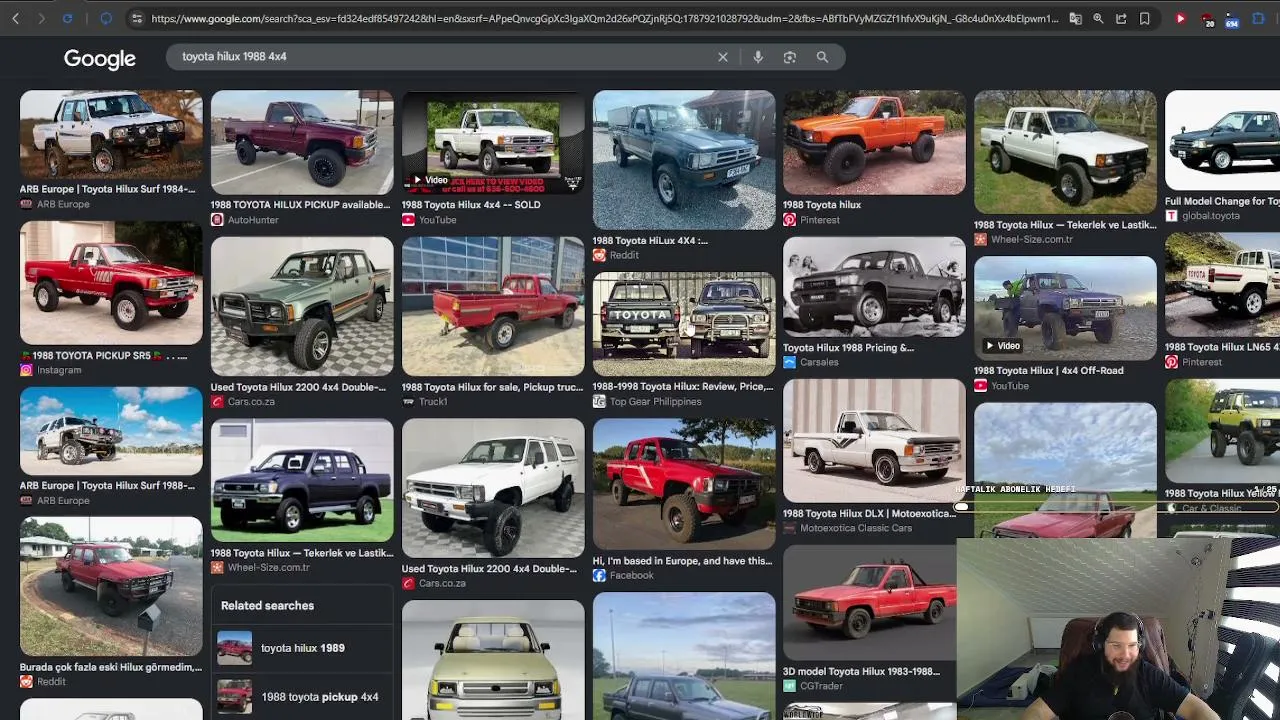
Task: Click the Video badge on the 4x4 Off-Road thumbnail
Action: 1003,346
